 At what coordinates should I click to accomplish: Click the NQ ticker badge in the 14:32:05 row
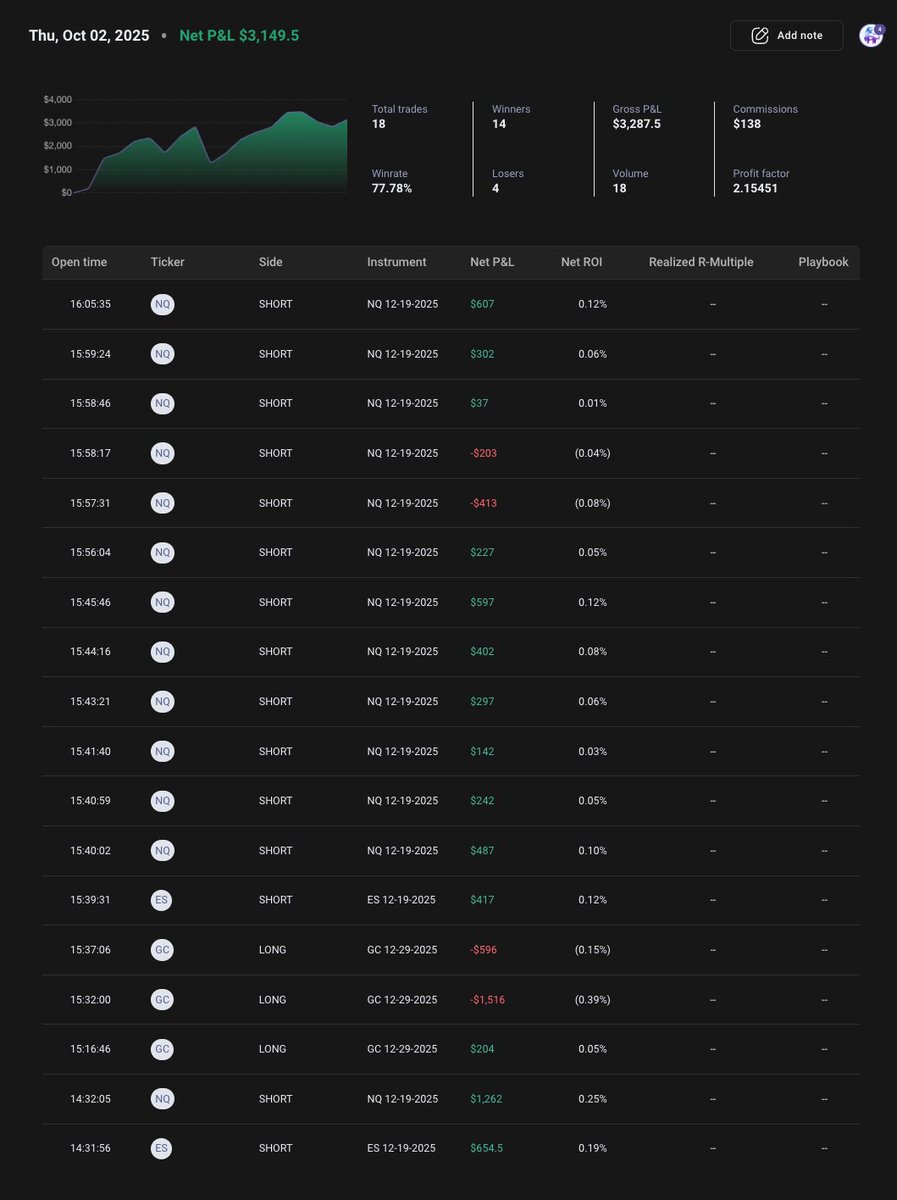coord(163,1098)
